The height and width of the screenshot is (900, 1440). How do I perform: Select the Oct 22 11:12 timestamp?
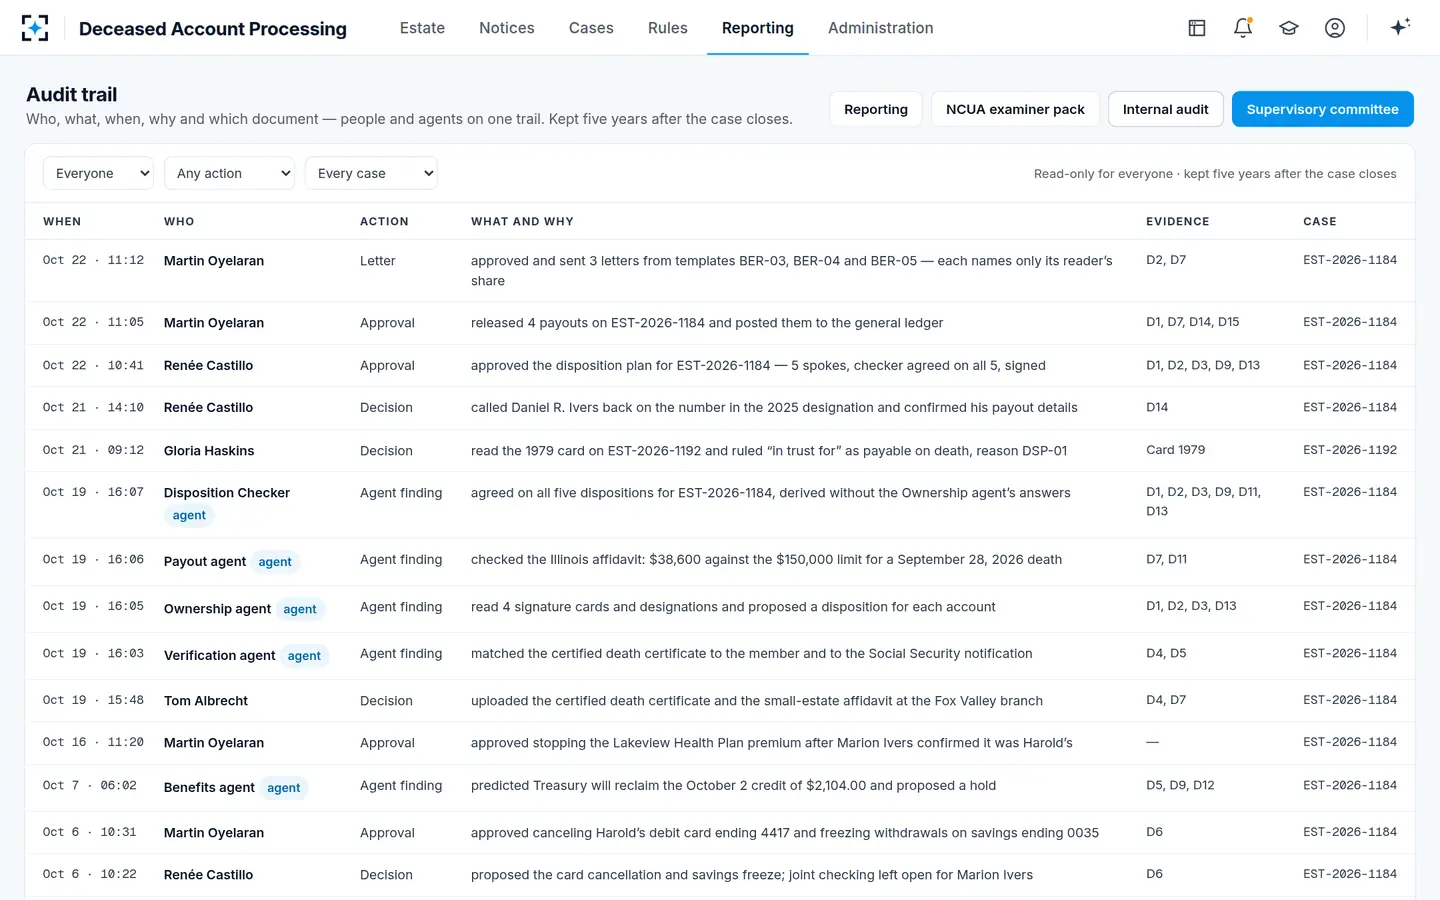(x=93, y=260)
